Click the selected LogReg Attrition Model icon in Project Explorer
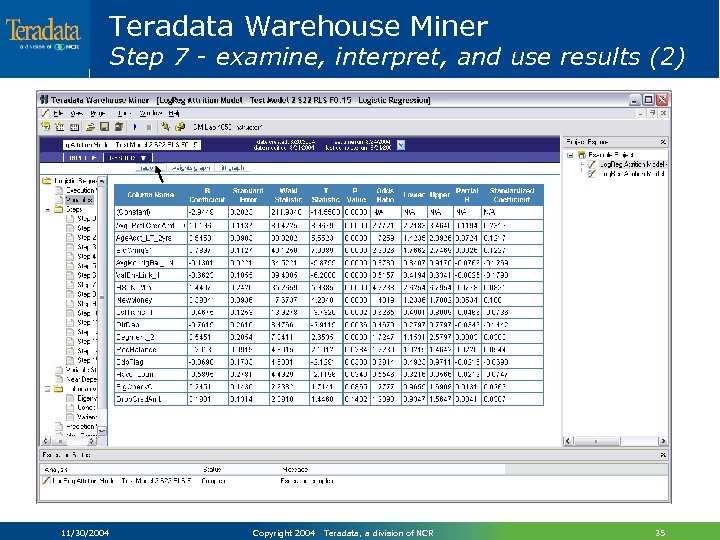Image resolution: width=720 pixels, height=540 pixels. tap(592, 164)
